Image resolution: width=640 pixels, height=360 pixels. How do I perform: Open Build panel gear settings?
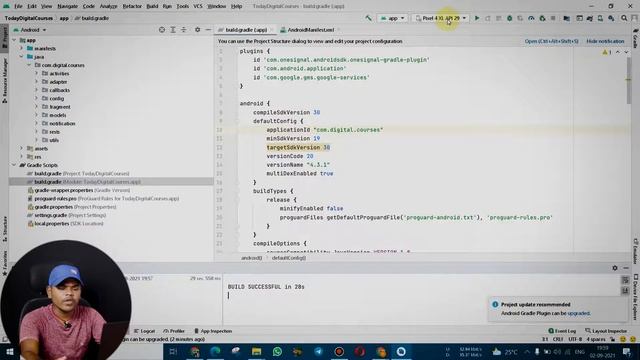pyautogui.click(x=615, y=268)
